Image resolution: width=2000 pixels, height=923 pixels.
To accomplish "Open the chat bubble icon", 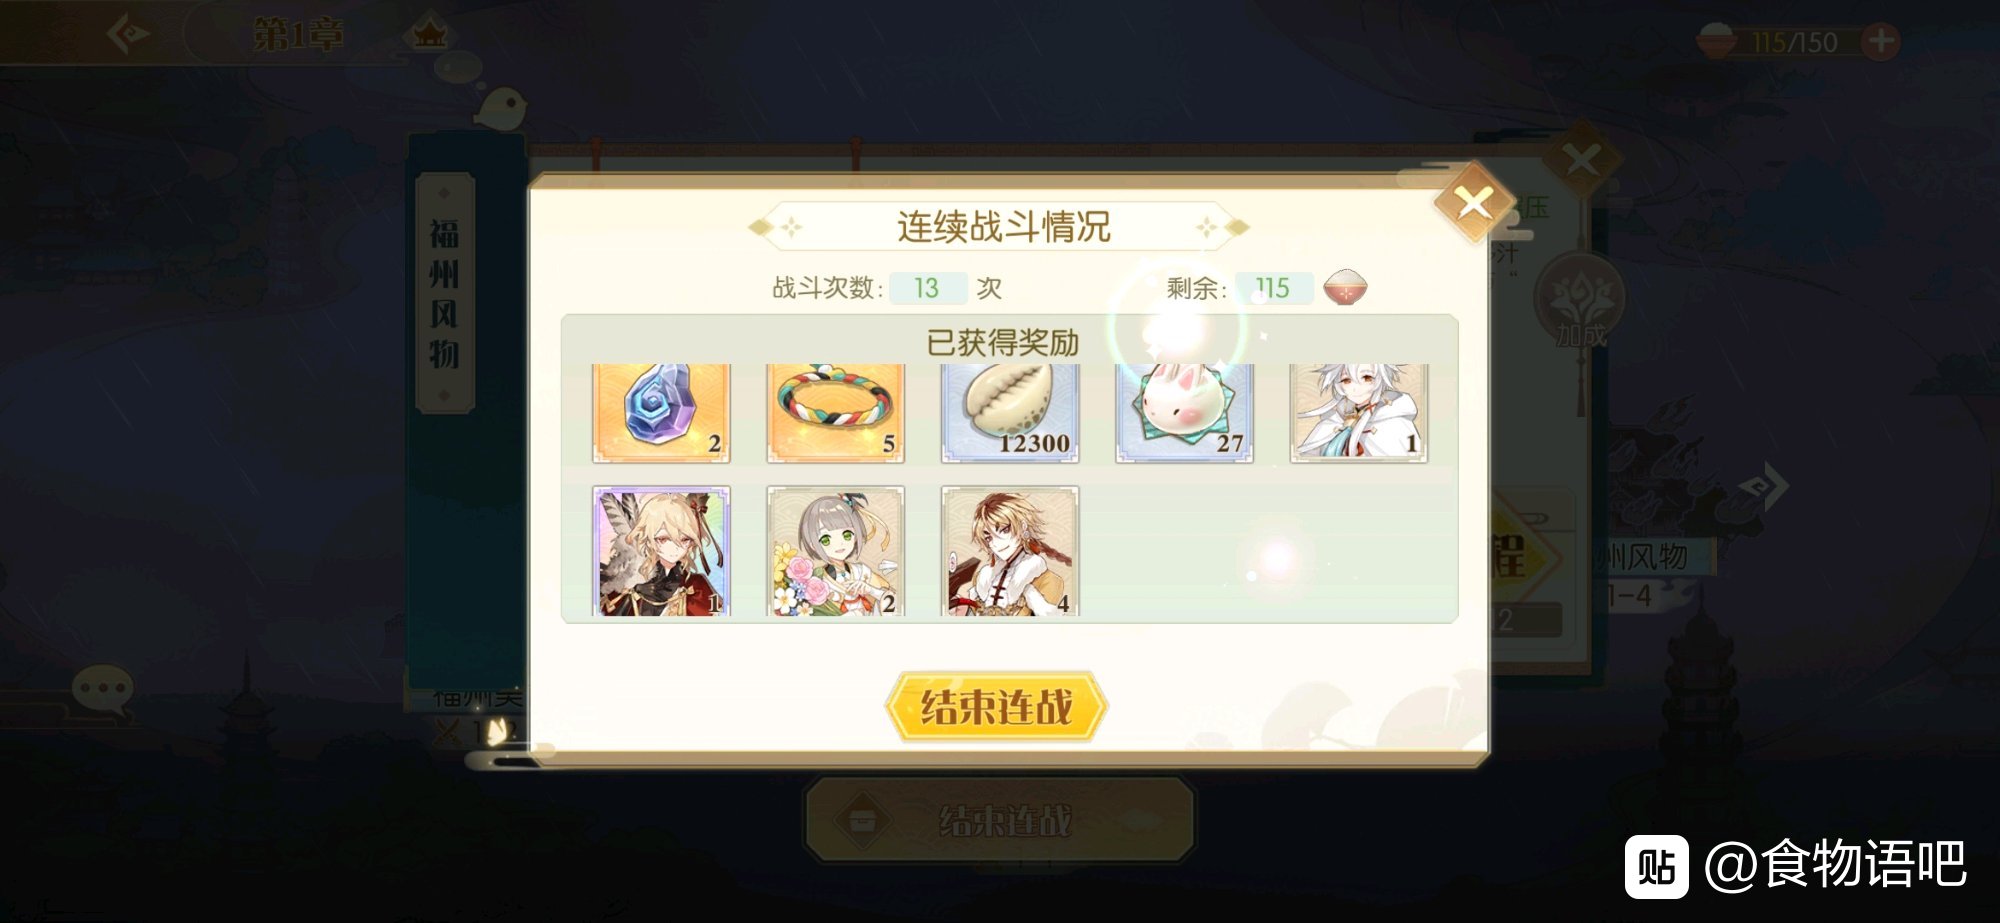I will click(101, 690).
